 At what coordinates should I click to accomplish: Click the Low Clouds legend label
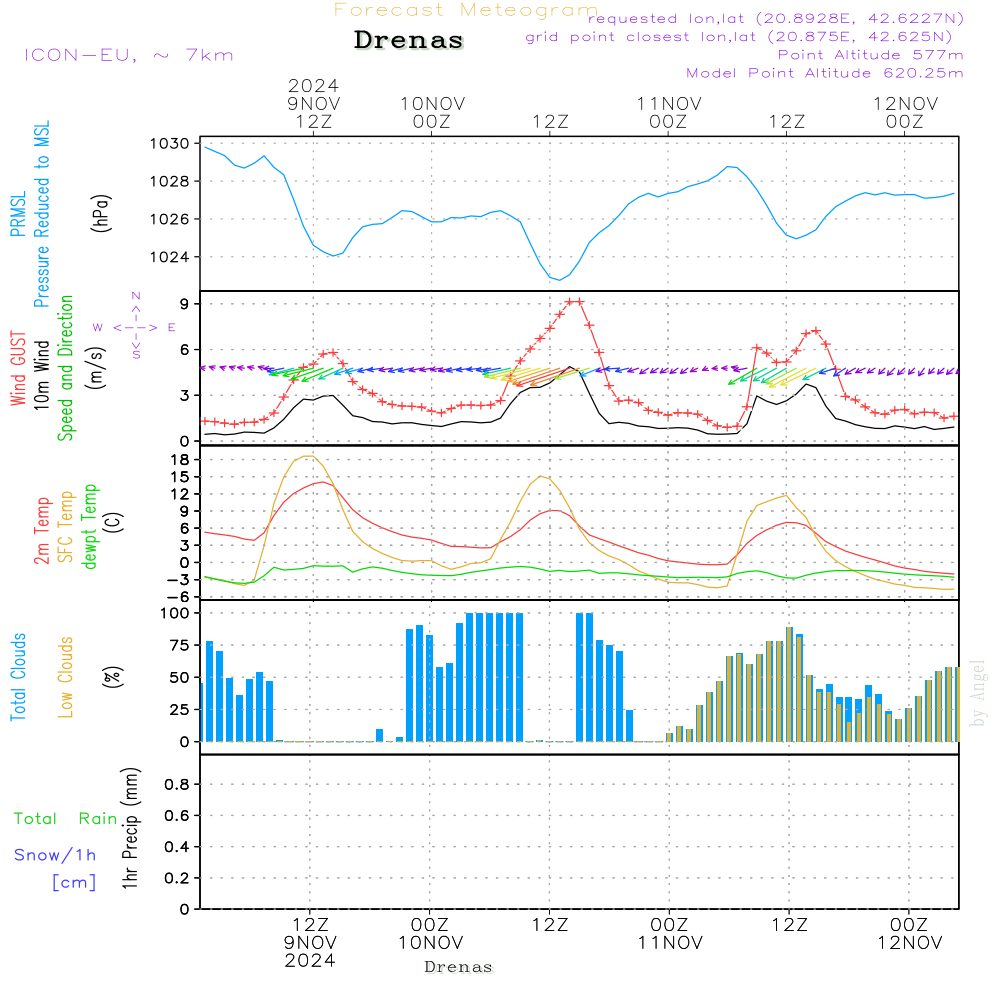[x=67, y=677]
